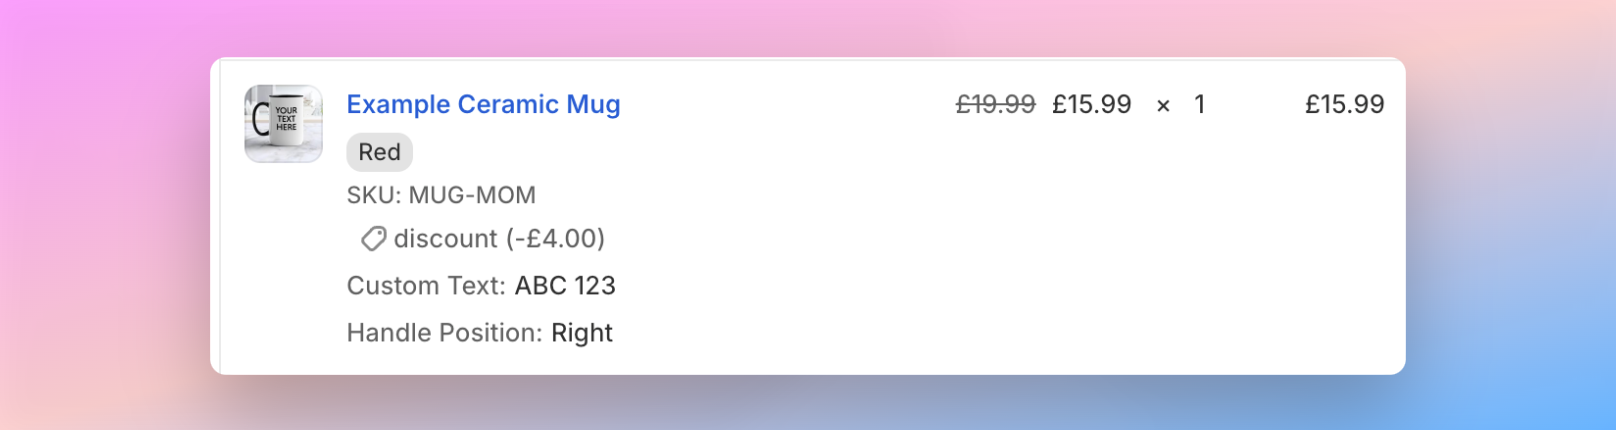Open the mug product thumbnail image
Screen dimensions: 1616x430
(x=283, y=123)
